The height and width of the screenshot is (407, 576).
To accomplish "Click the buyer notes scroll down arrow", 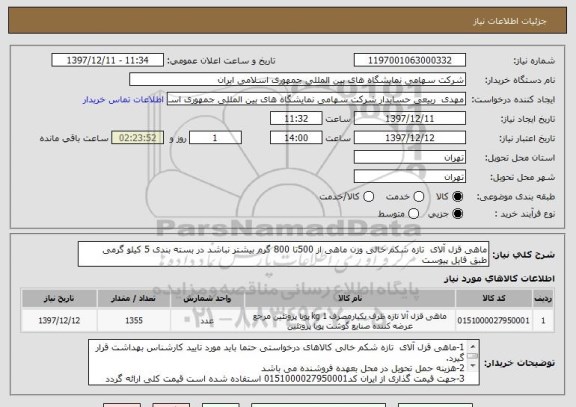I will pyautogui.click(x=473, y=366).
